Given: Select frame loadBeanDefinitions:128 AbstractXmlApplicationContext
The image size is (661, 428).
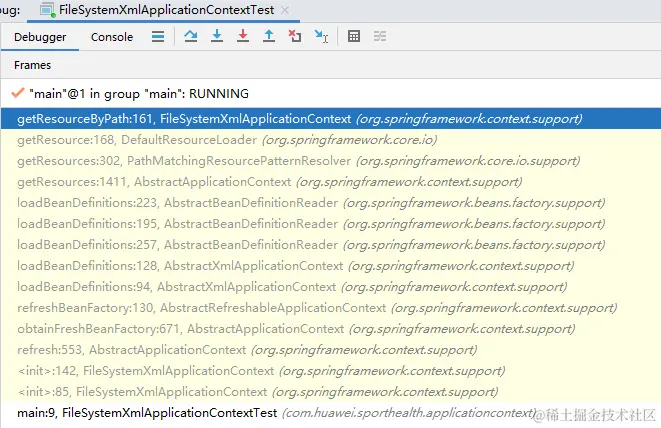Looking at the screenshot, I should tap(331, 266).
